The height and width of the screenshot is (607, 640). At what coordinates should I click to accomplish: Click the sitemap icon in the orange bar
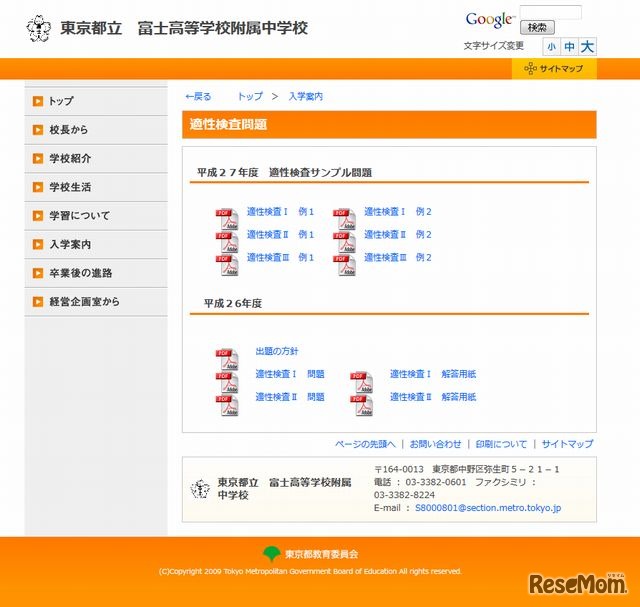click(530, 69)
